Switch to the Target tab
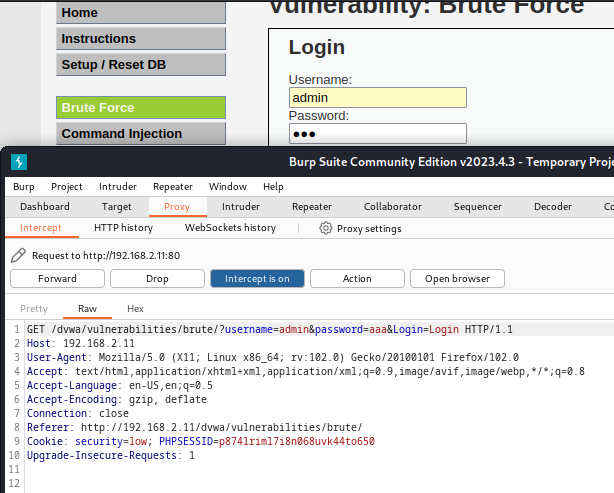The image size is (614, 493). [x=116, y=206]
